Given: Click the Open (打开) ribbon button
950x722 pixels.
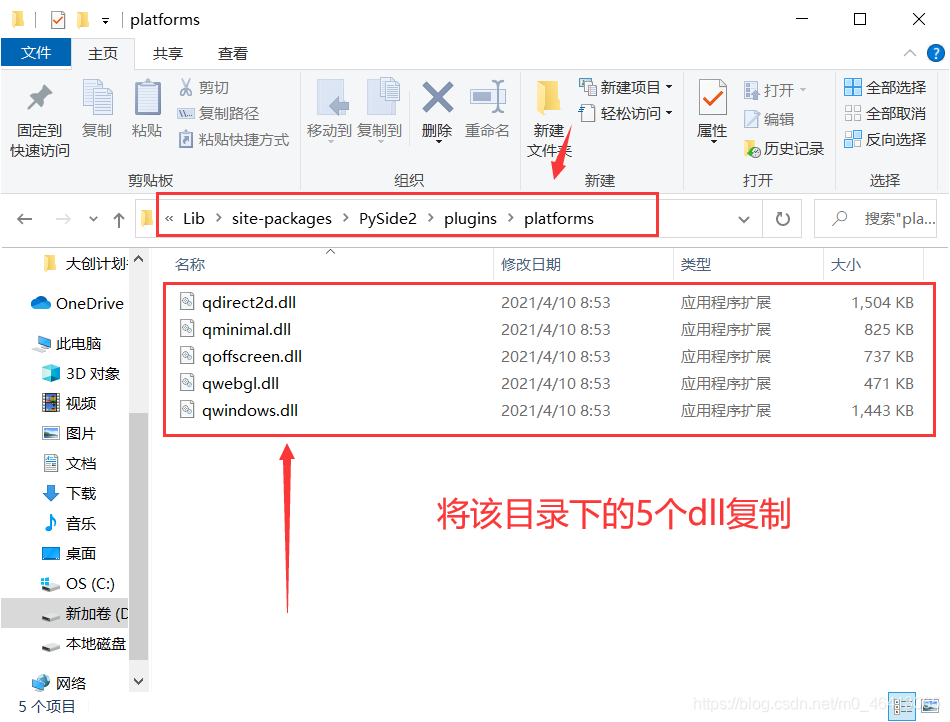Looking at the screenshot, I should tap(776, 90).
